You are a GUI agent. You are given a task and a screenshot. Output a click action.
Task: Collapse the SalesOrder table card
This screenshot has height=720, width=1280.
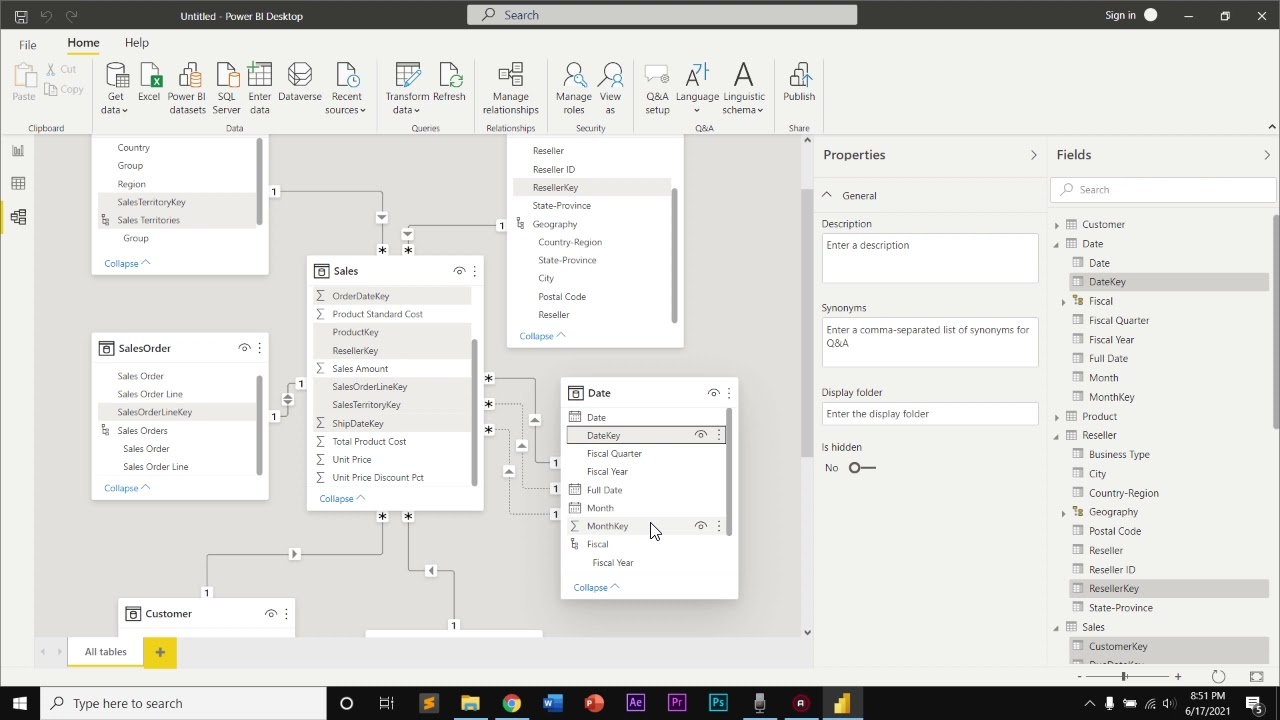[127, 488]
